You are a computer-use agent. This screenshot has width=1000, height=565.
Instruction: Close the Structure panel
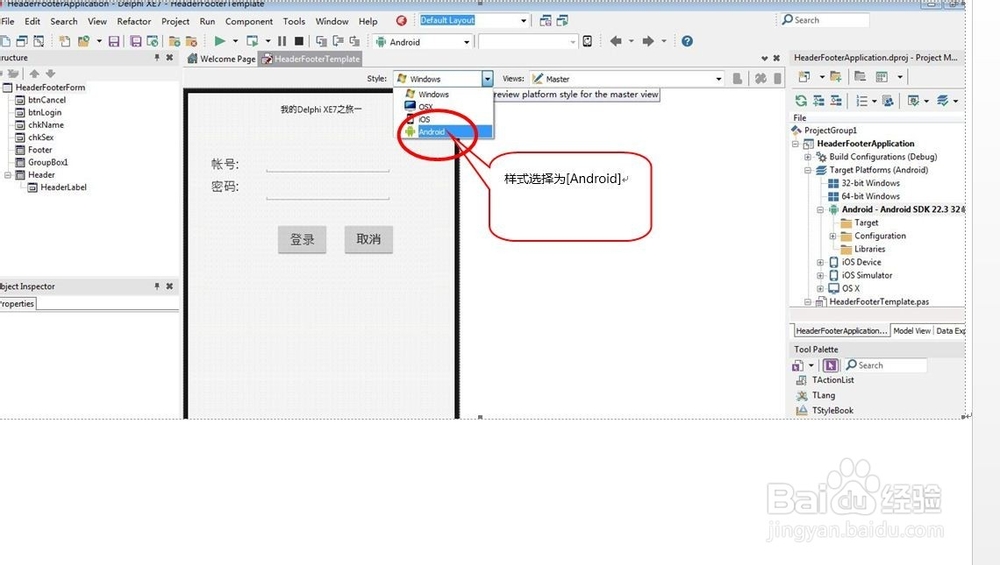point(170,57)
